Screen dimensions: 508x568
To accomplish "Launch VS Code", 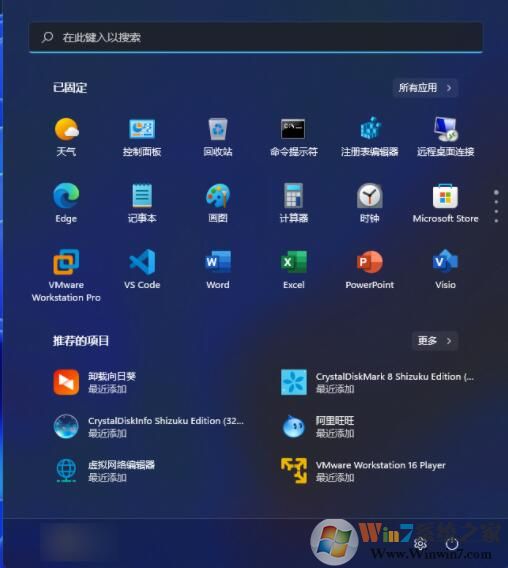I will 142,270.
